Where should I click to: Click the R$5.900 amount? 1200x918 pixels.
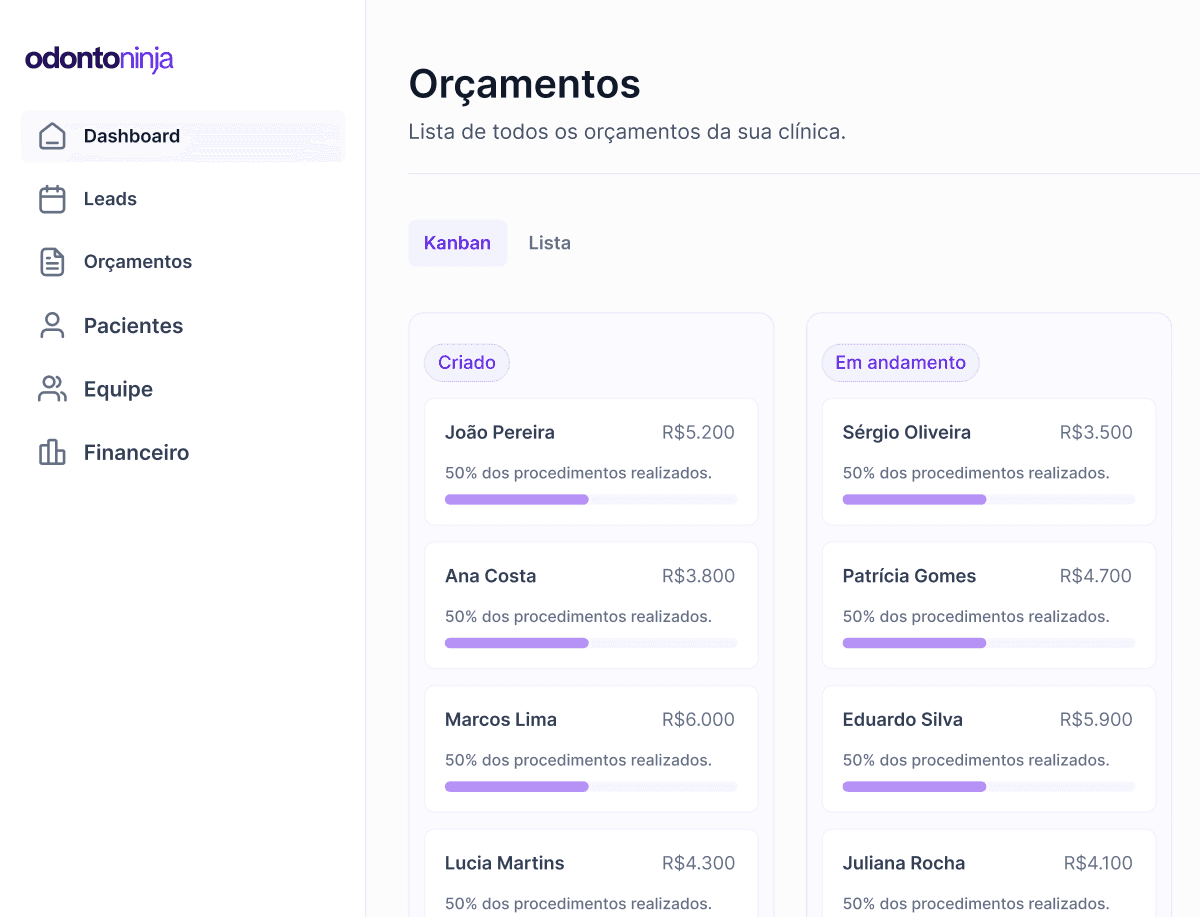(1096, 720)
